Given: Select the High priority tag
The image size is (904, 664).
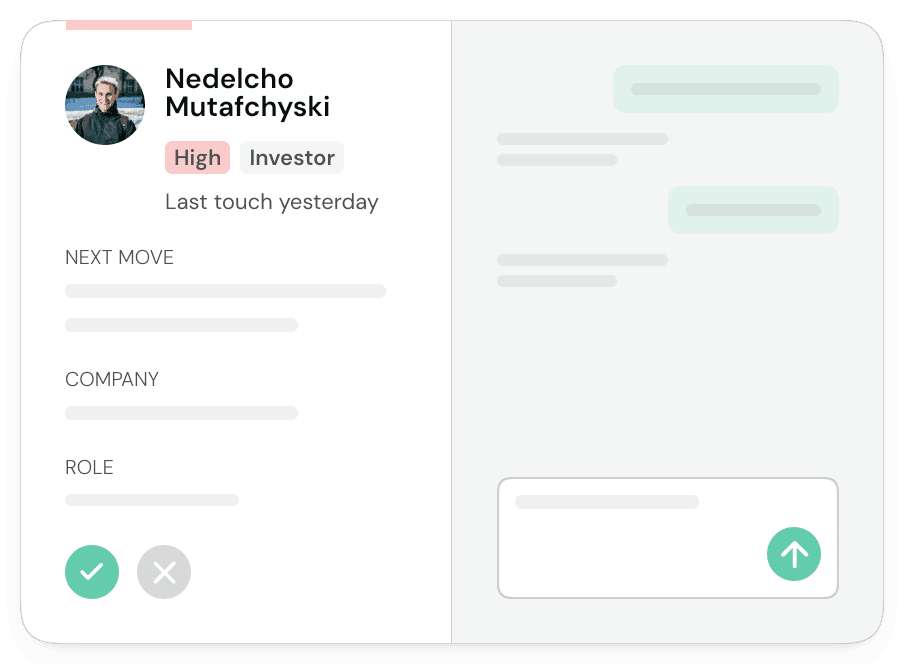Looking at the screenshot, I should pyautogui.click(x=198, y=157).
